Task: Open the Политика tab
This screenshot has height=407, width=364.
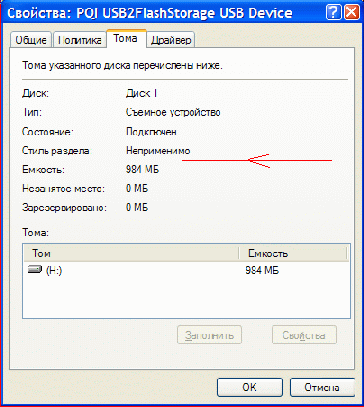Action: coord(79,40)
